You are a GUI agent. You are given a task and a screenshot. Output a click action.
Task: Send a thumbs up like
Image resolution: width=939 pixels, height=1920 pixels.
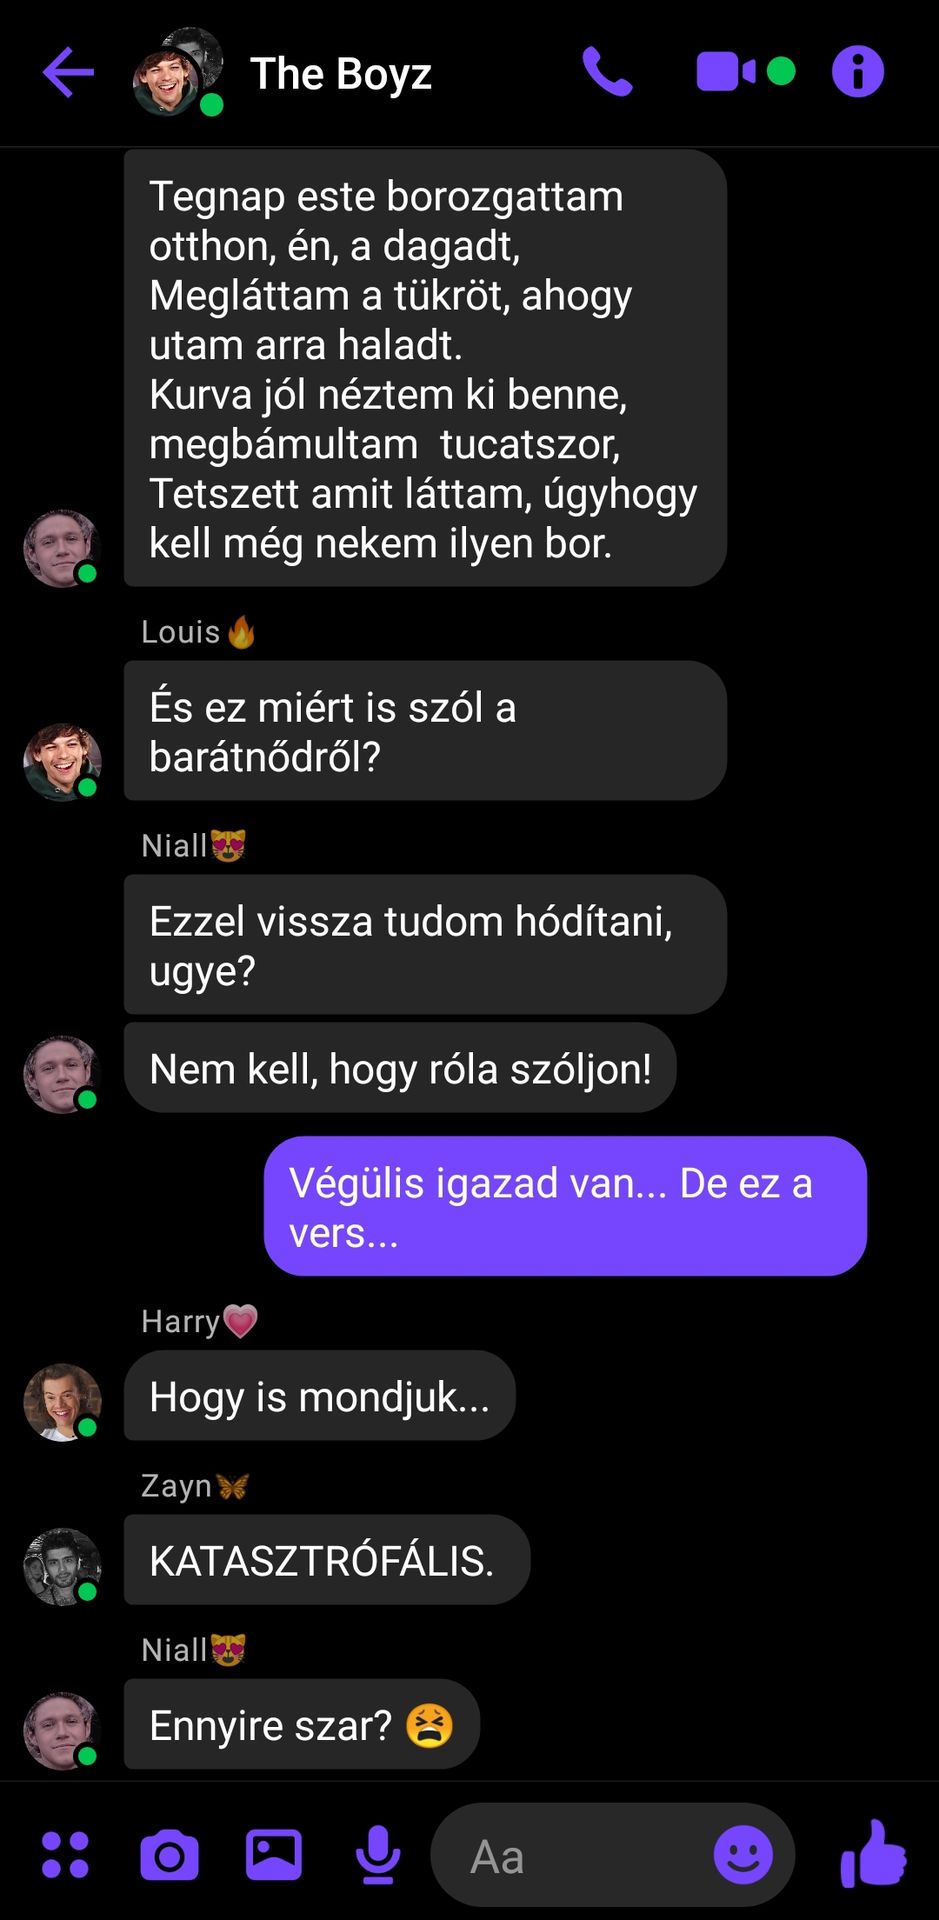873,1853
